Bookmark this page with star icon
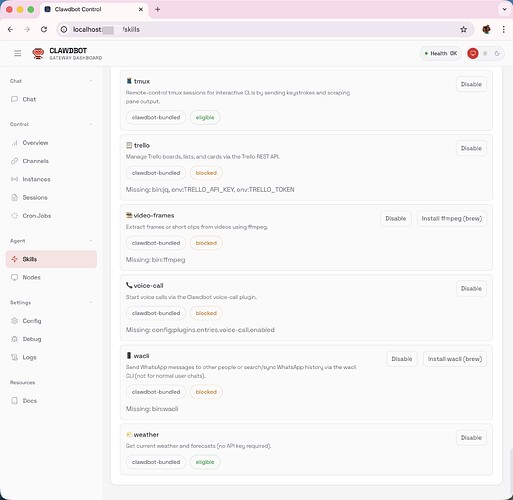 [463, 29]
